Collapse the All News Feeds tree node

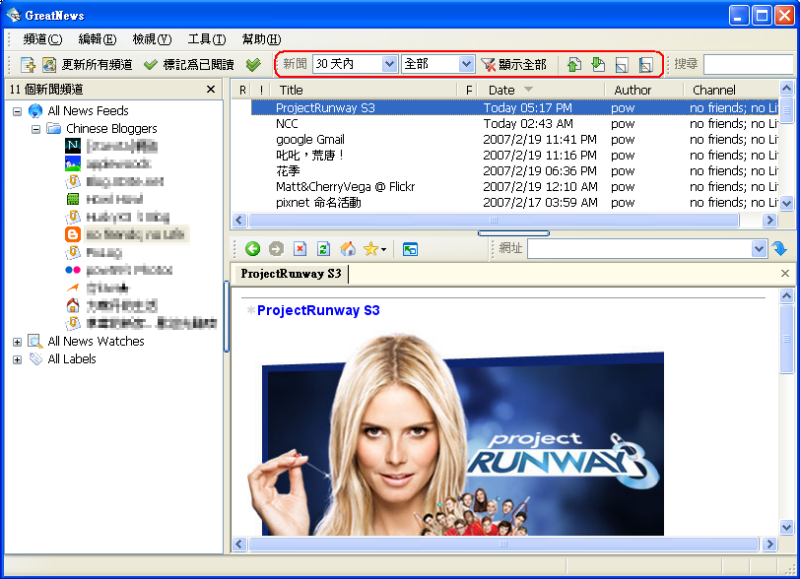point(17,111)
